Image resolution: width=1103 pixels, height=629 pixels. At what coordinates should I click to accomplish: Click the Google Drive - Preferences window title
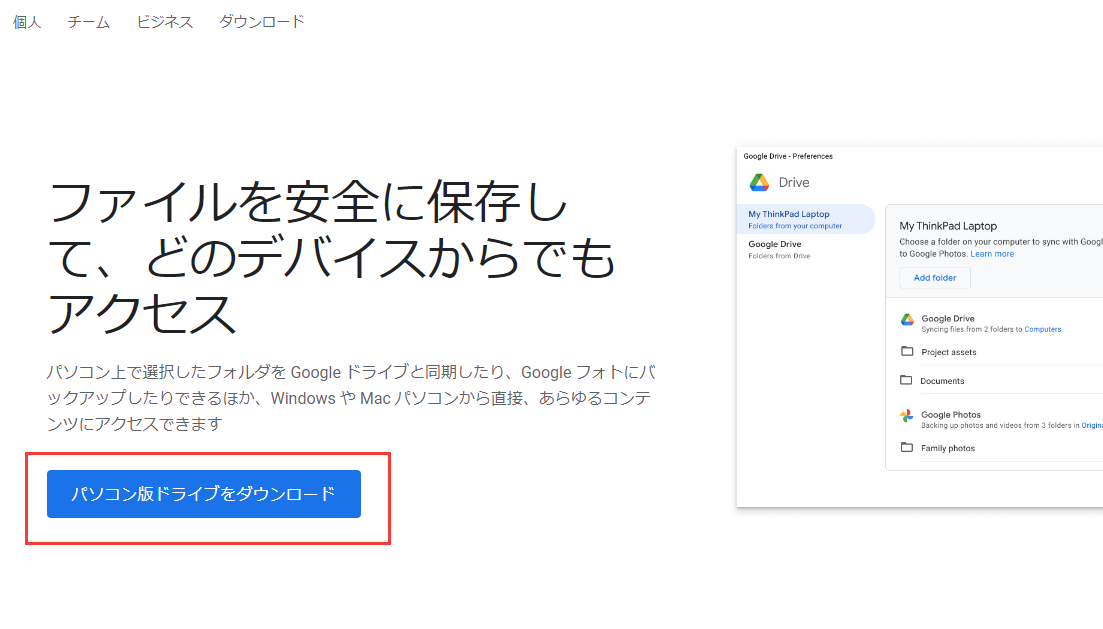788,156
